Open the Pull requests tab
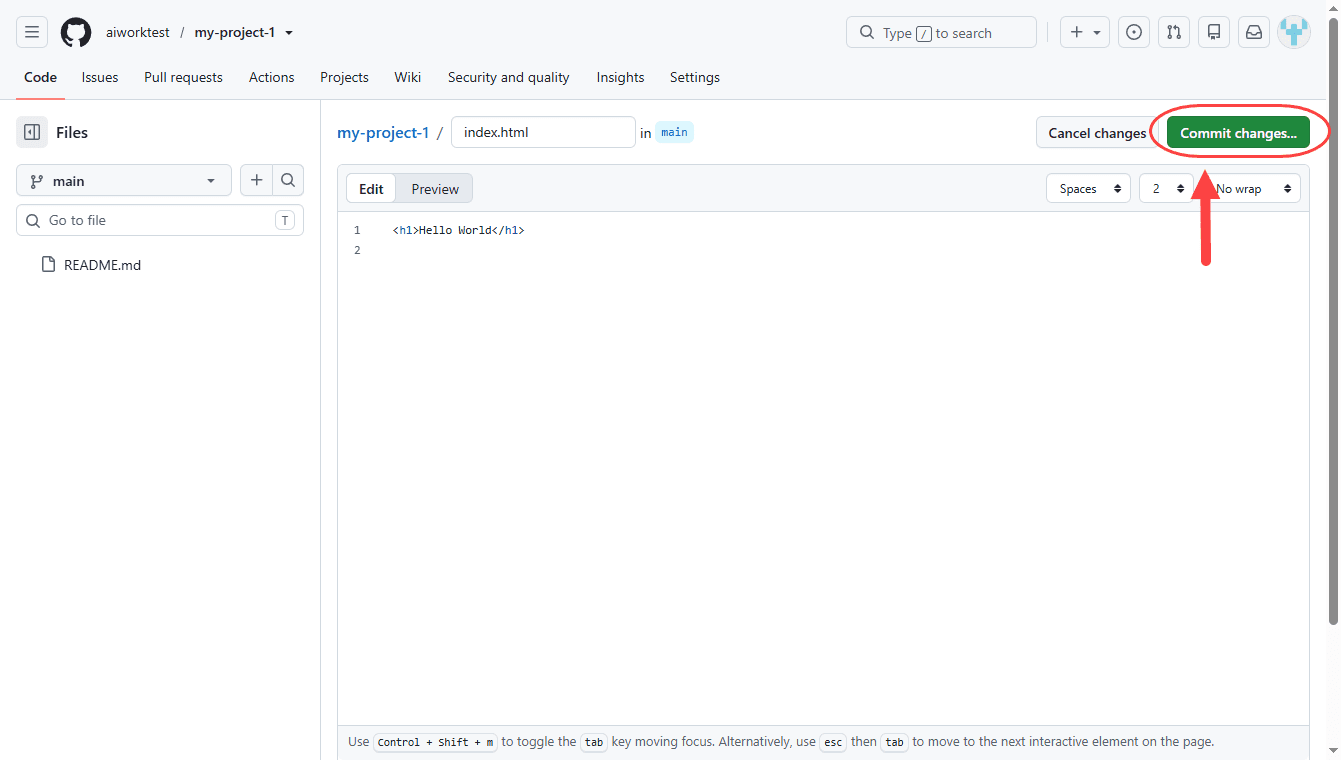Viewport: 1341px width, 760px height. tap(183, 77)
